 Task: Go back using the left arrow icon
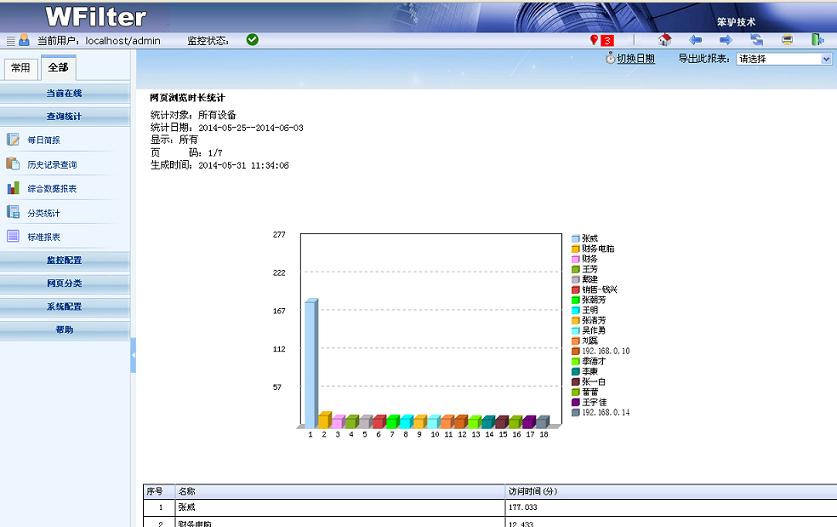click(x=696, y=40)
